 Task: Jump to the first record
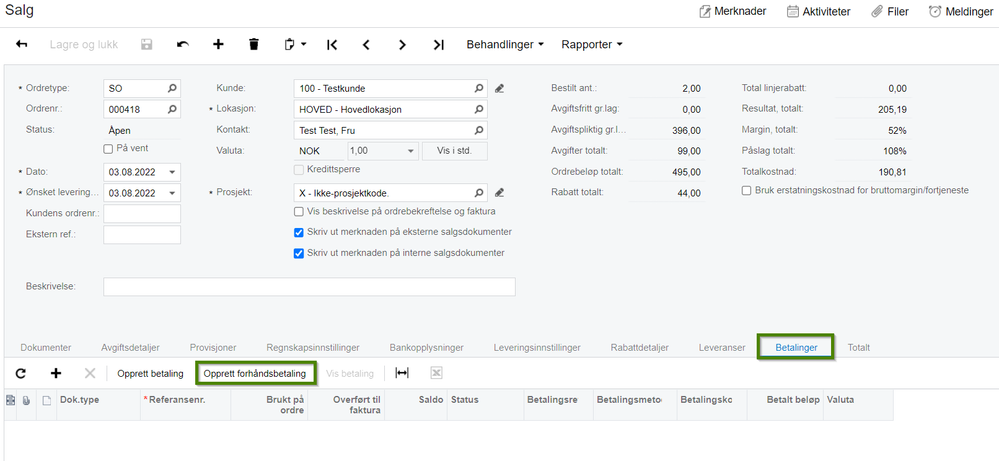click(x=331, y=45)
